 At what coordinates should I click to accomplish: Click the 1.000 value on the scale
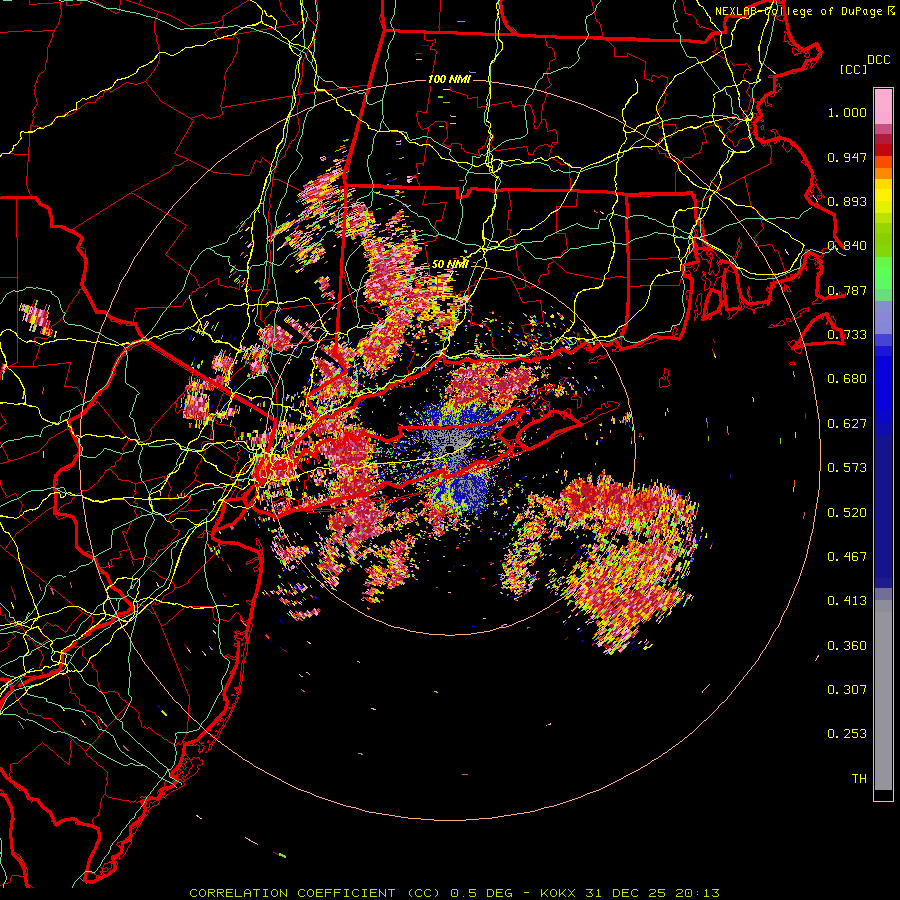point(847,112)
